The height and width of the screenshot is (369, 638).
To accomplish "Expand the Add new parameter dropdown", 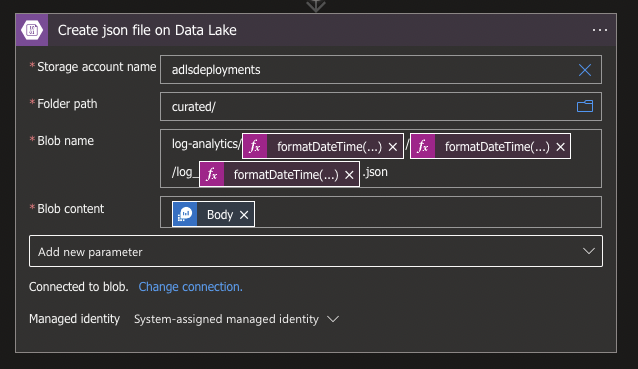I will click(x=316, y=251).
